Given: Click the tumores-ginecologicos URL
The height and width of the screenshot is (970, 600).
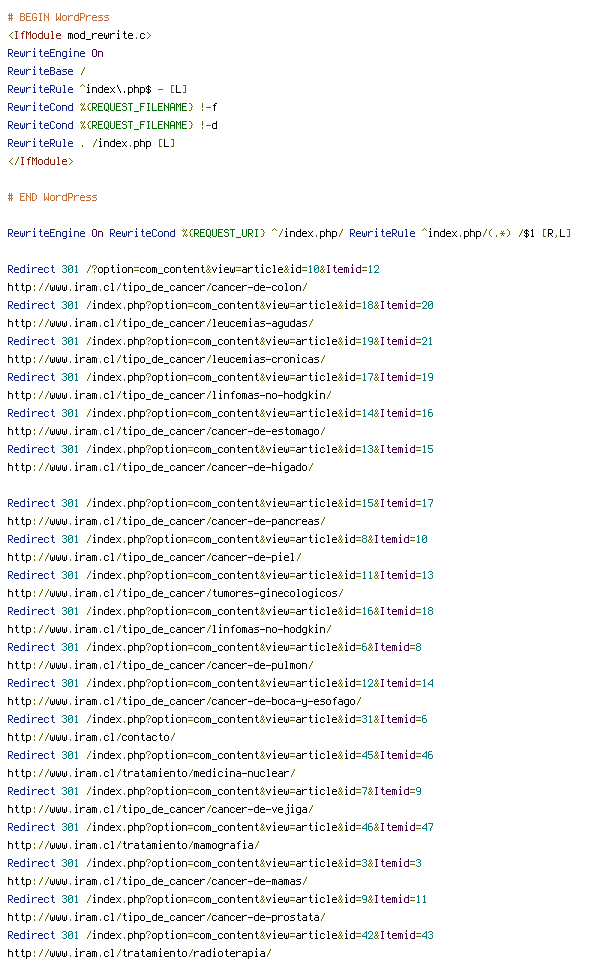Looking at the screenshot, I should click(x=176, y=593).
